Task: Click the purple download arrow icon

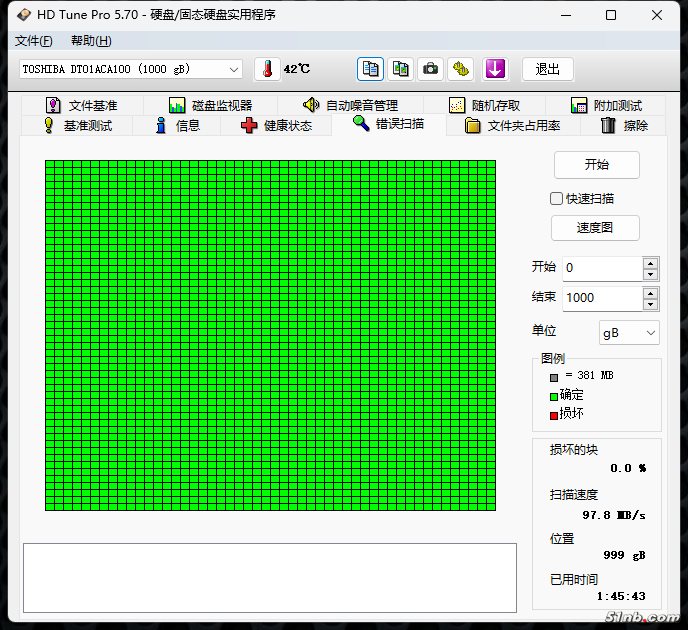Action: pyautogui.click(x=495, y=69)
